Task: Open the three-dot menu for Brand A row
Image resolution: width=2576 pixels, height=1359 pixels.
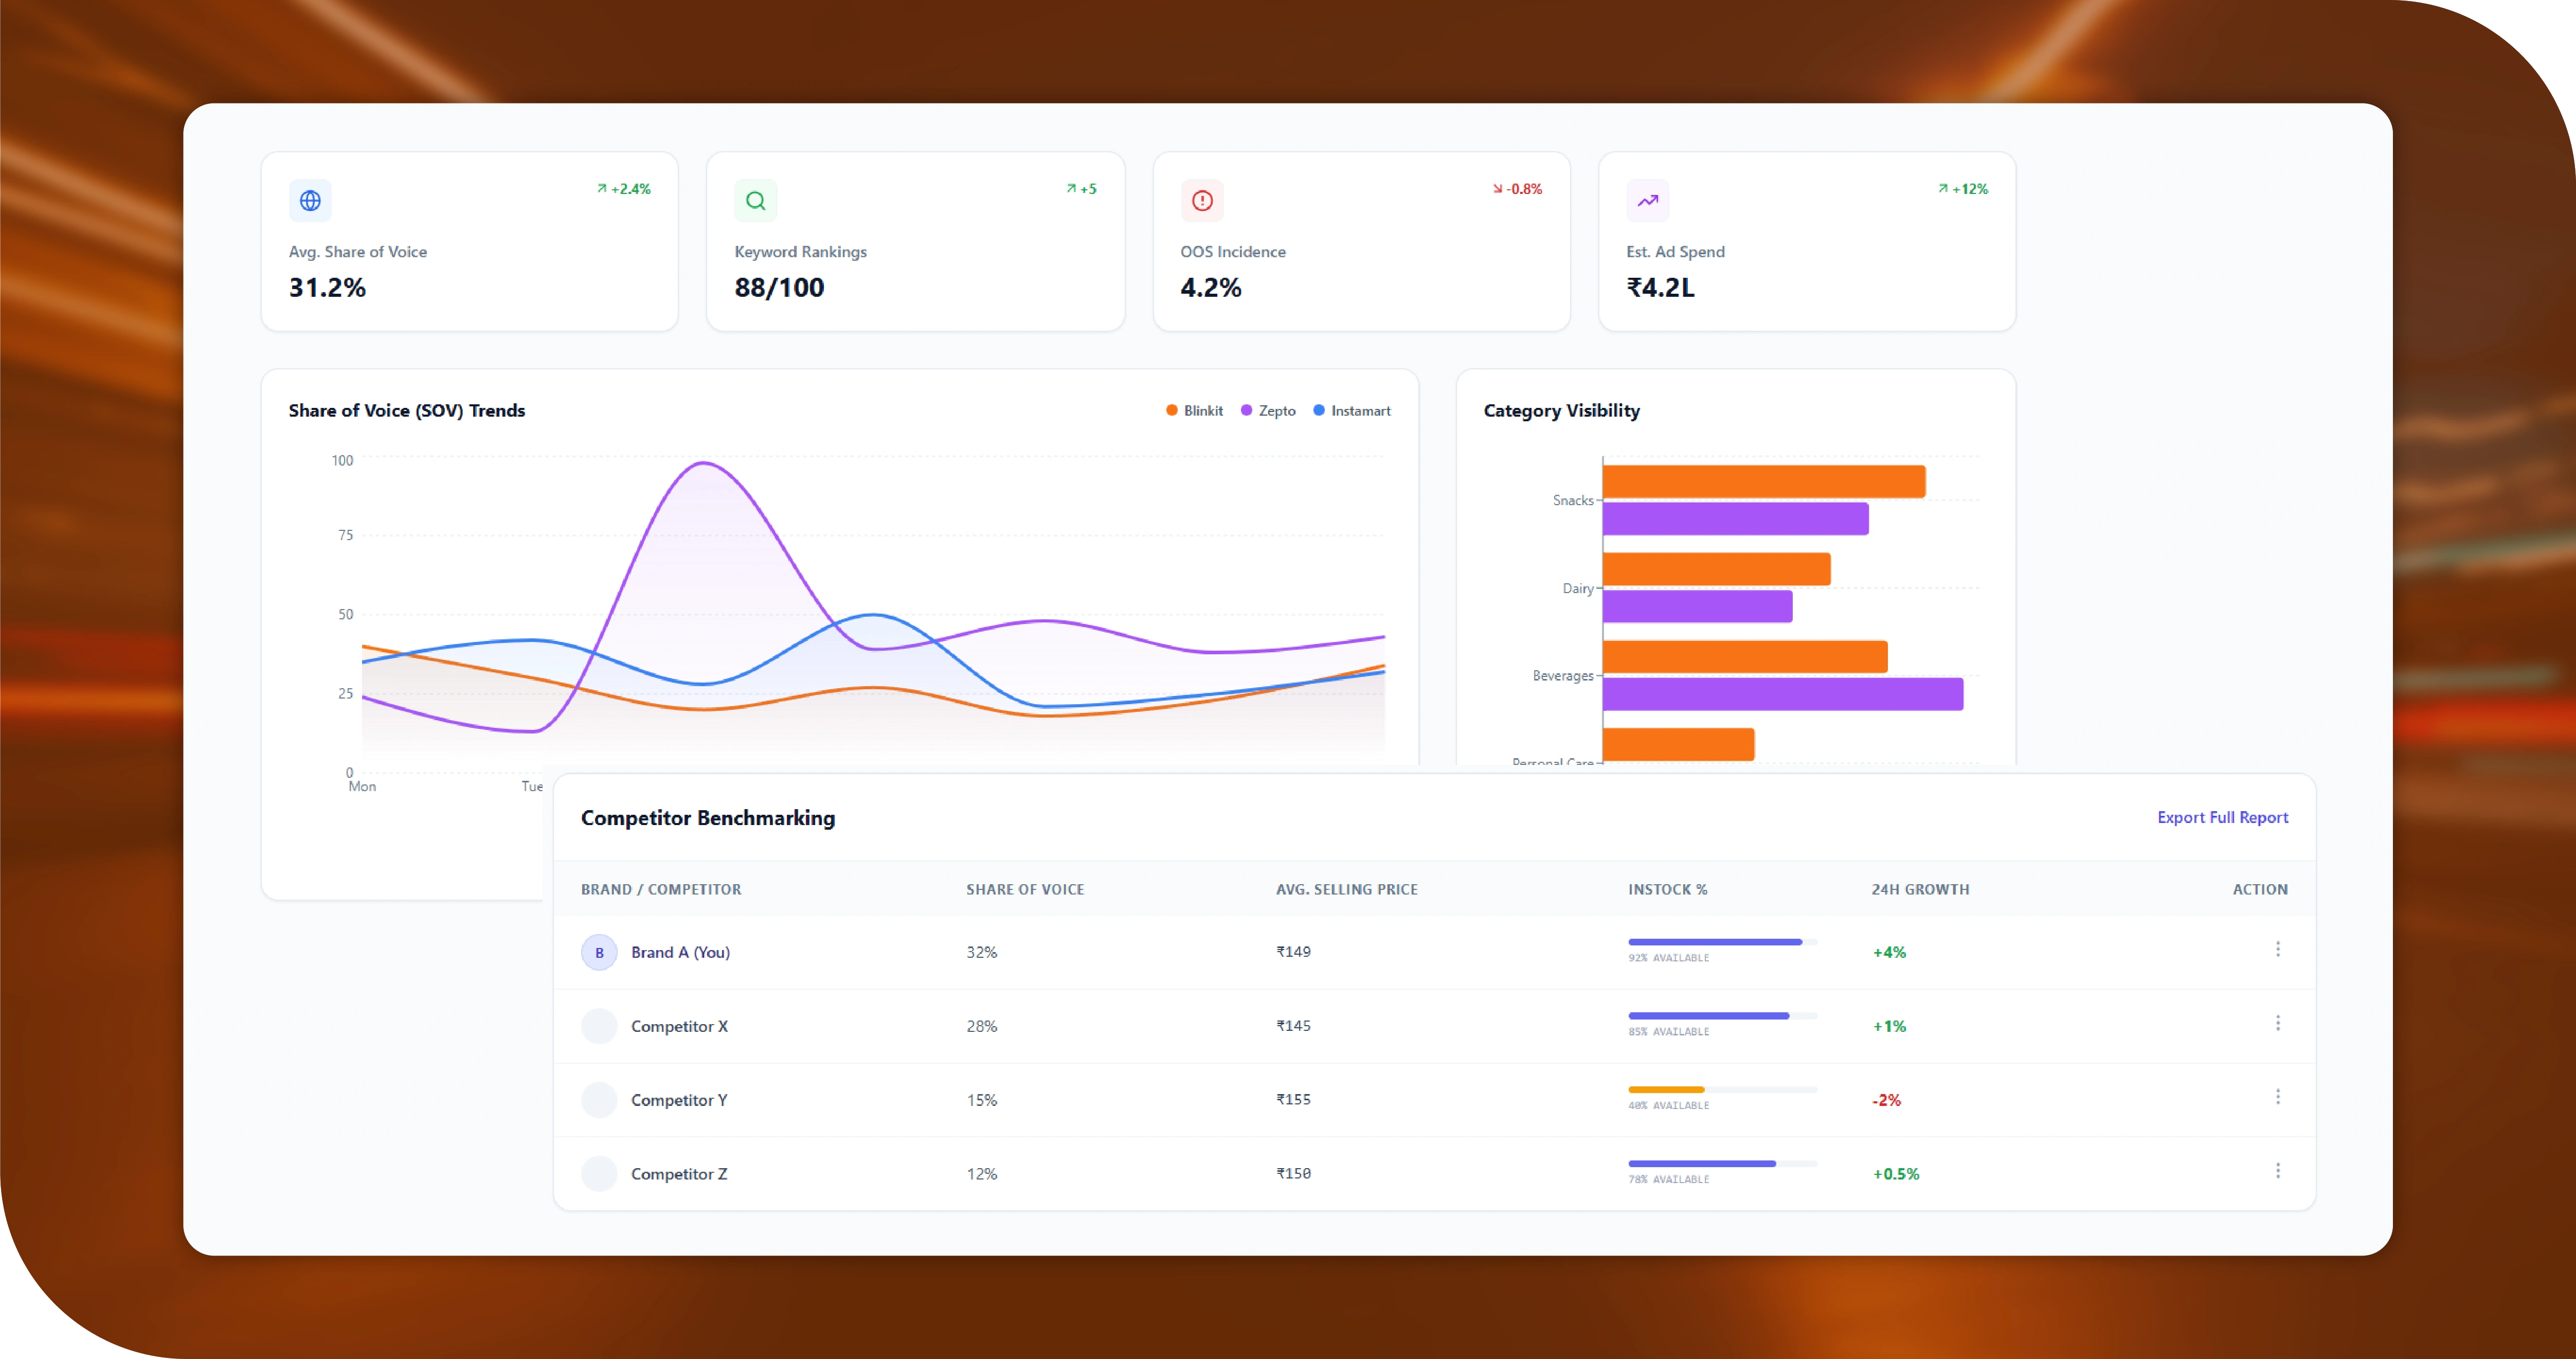Action: click(x=2278, y=949)
